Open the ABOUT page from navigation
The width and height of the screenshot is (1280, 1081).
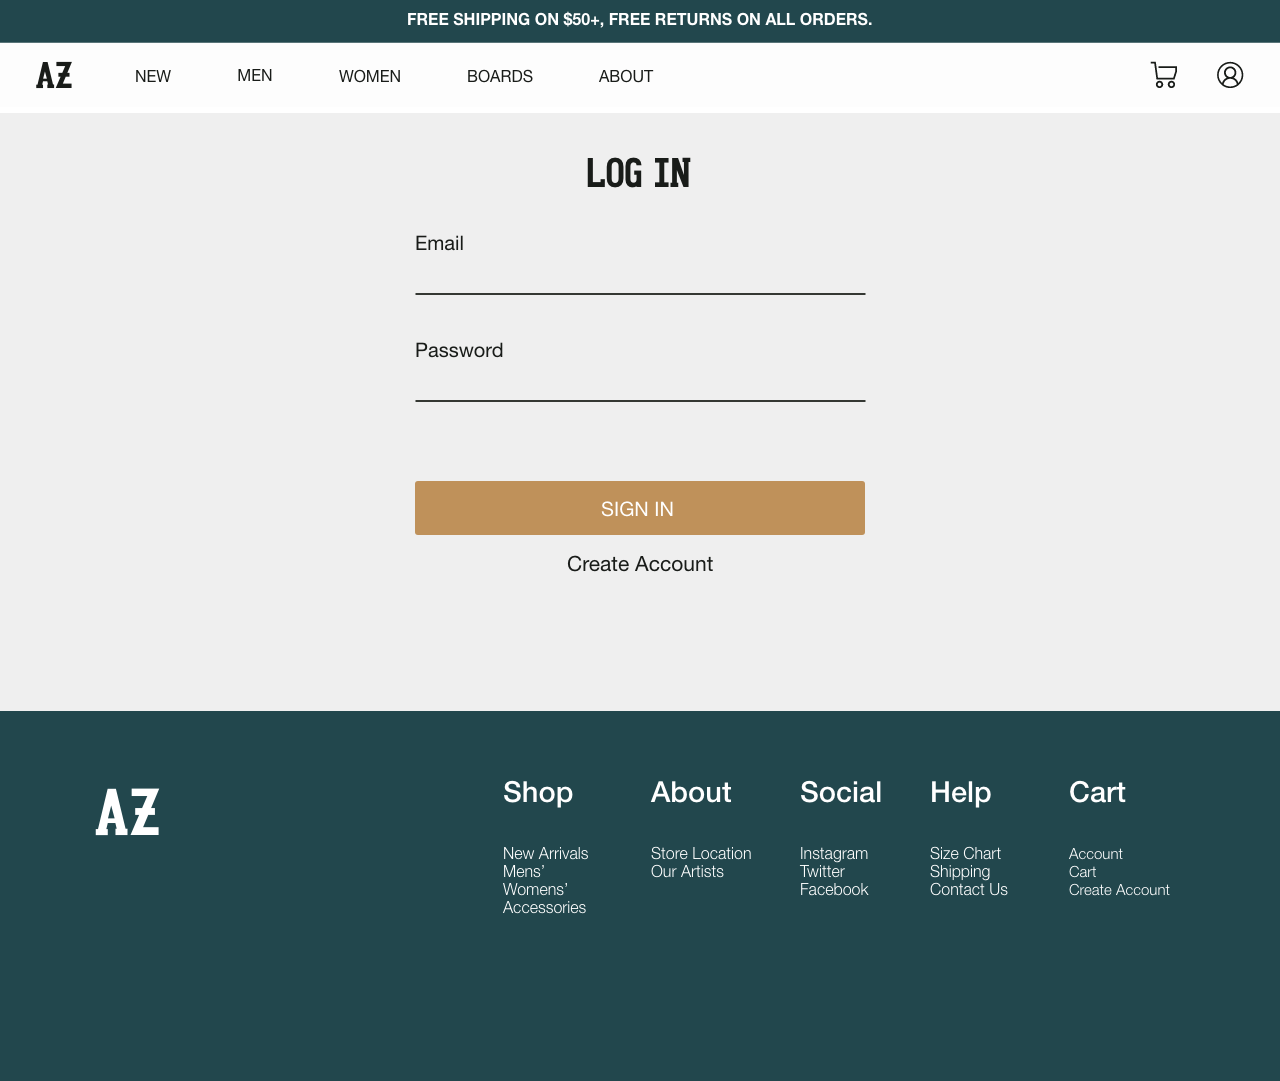point(626,77)
